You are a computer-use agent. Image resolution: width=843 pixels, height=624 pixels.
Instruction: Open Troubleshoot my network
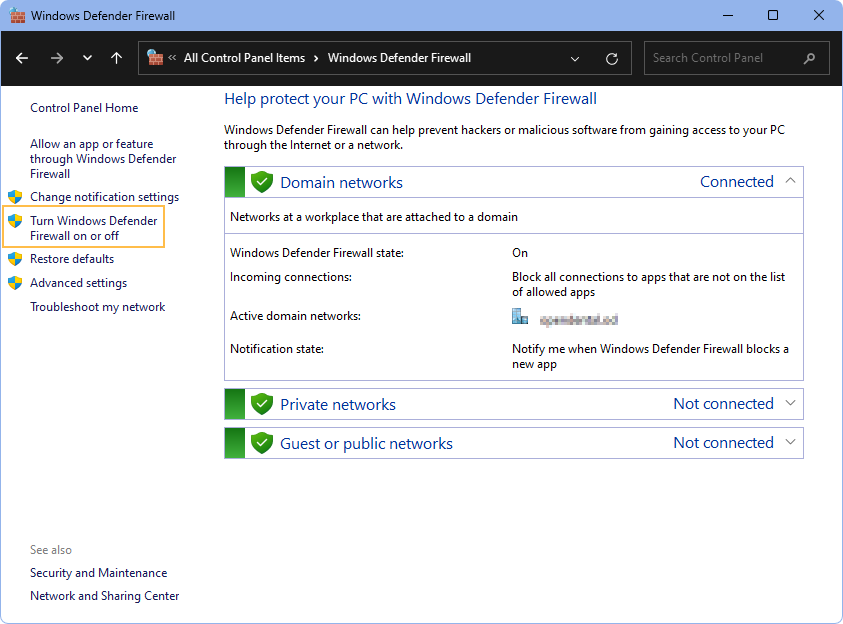point(97,307)
